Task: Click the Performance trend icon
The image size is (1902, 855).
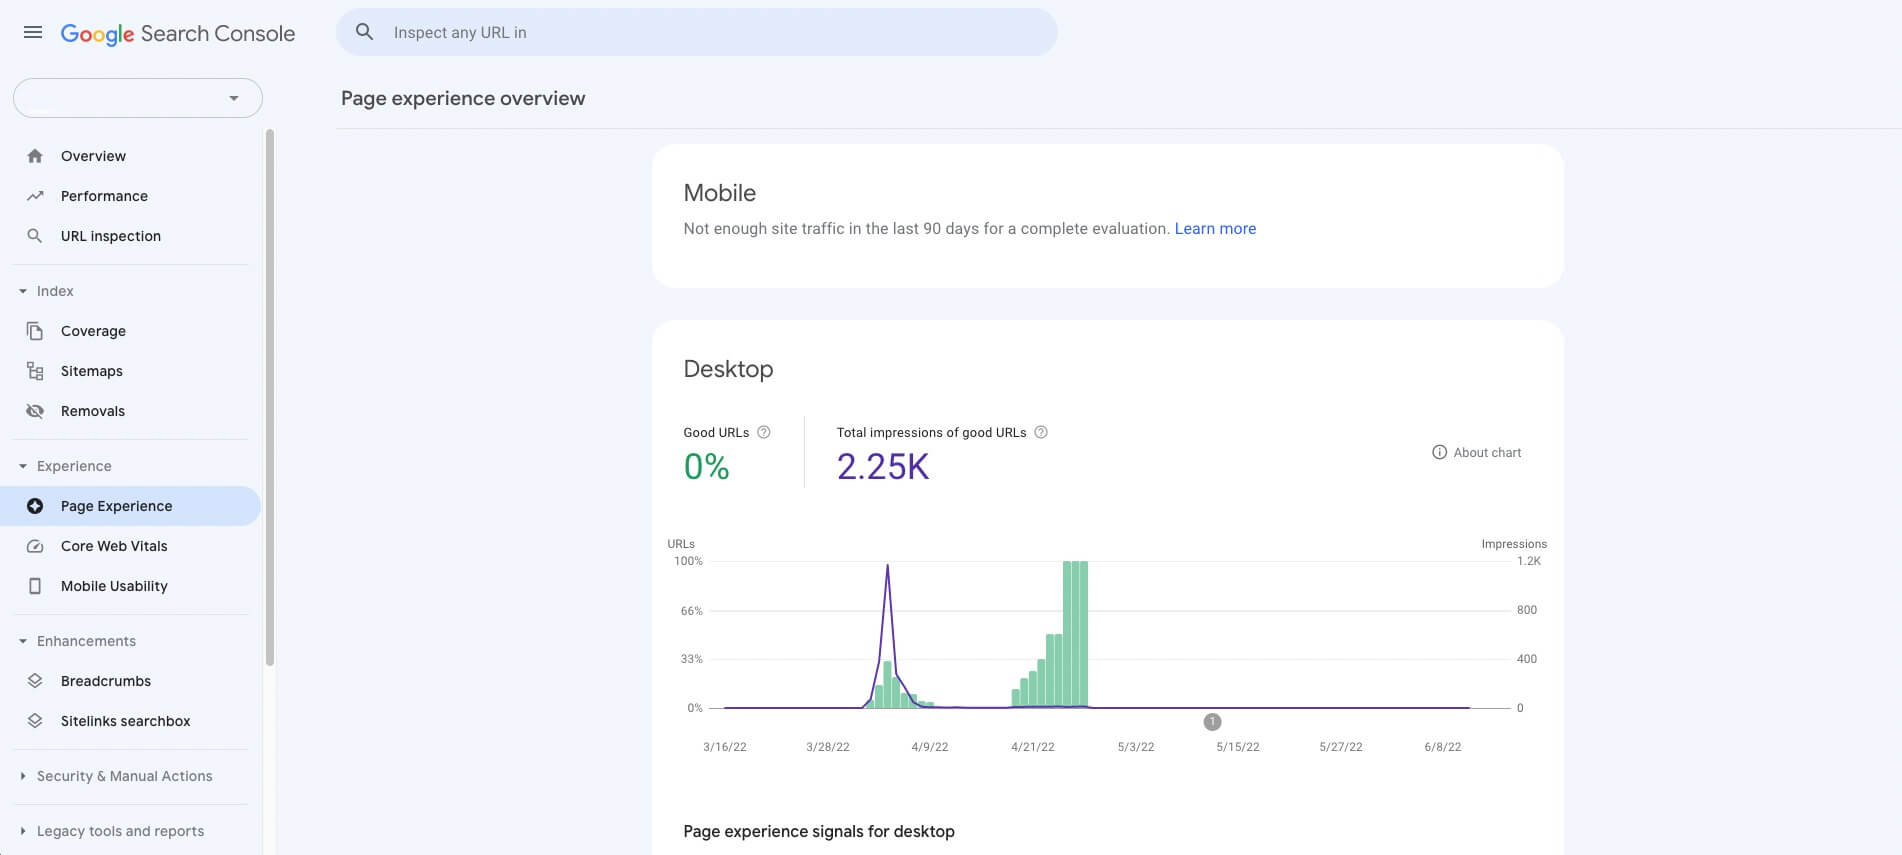Action: coord(35,196)
